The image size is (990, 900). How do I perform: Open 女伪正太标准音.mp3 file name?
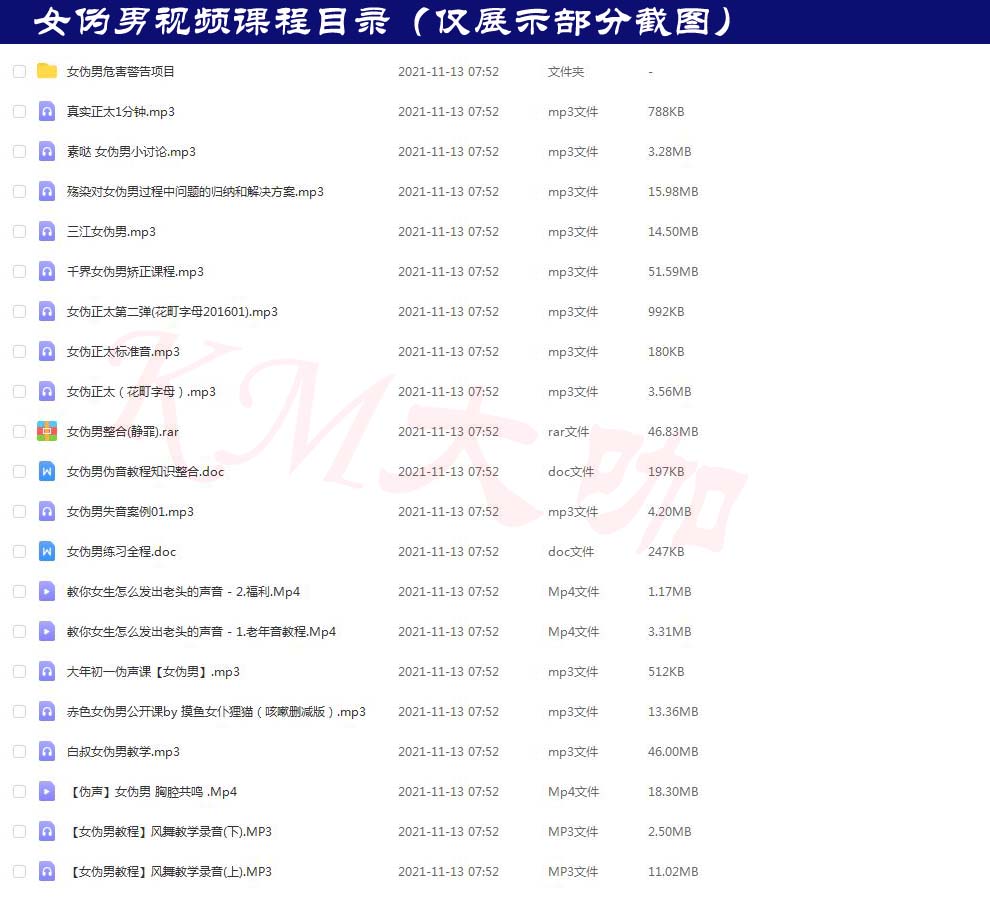tap(123, 351)
